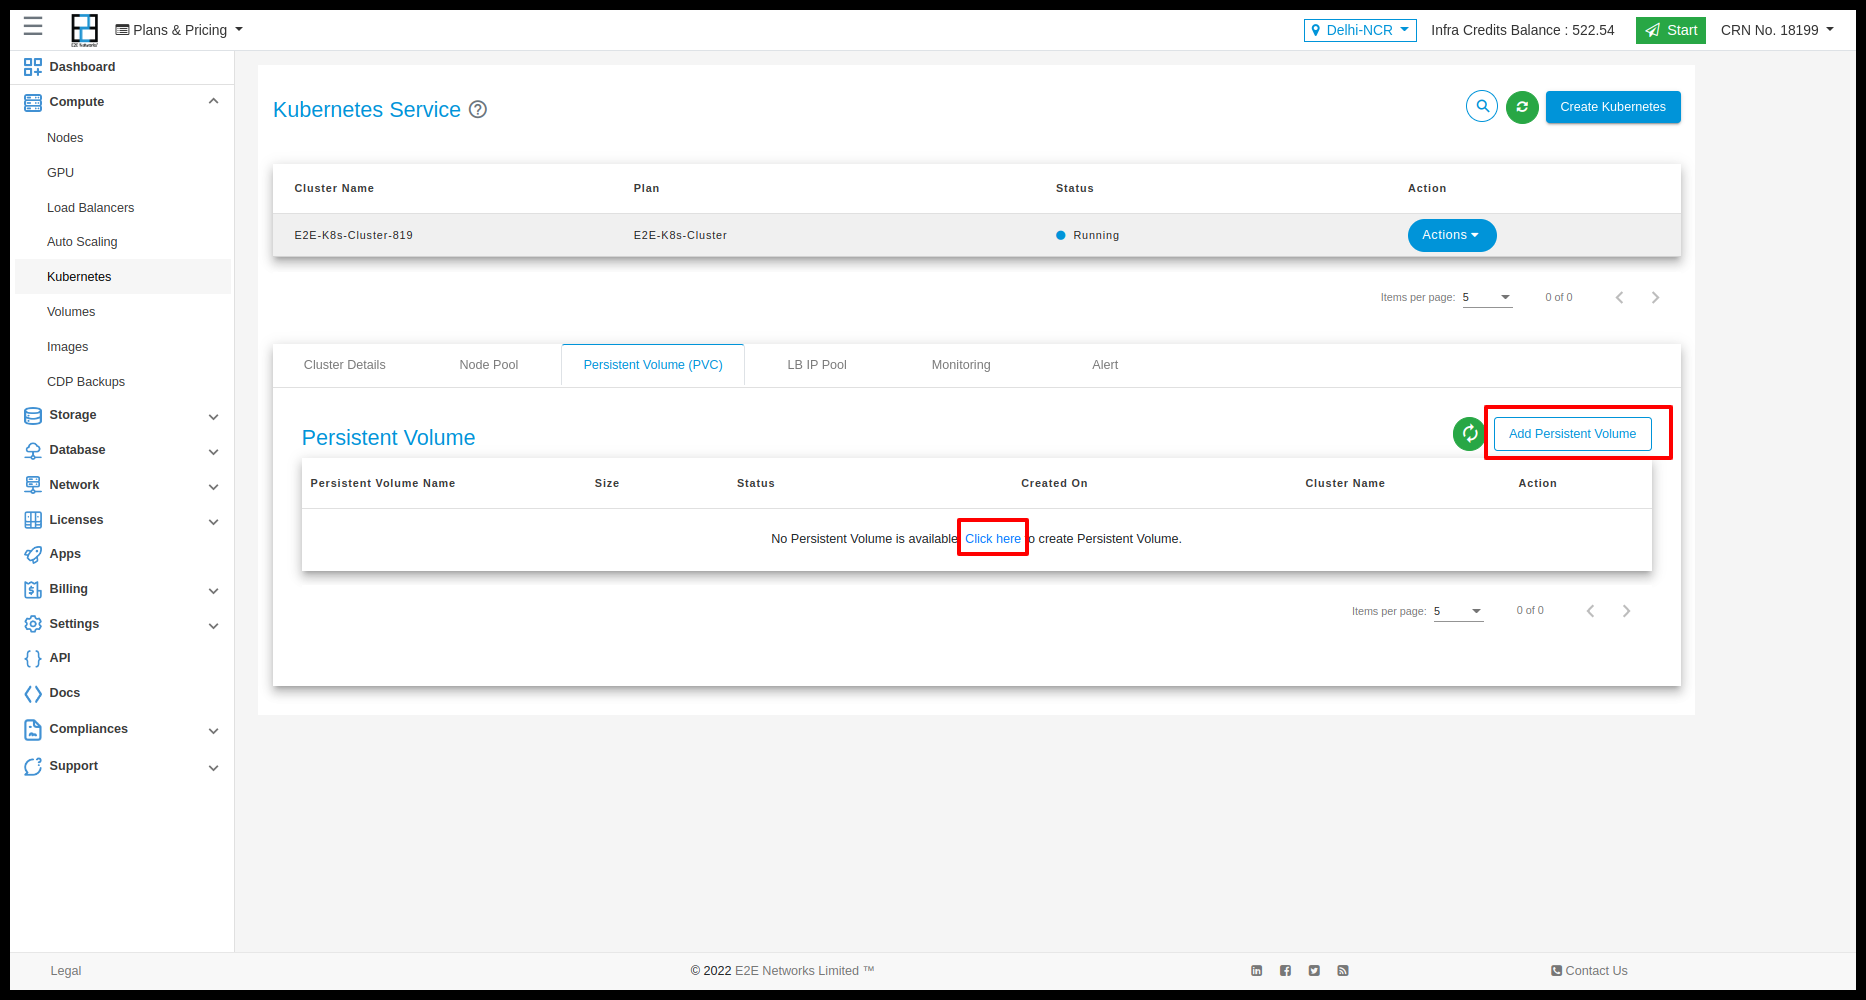Collapse the Compute section chevron

[x=213, y=101]
